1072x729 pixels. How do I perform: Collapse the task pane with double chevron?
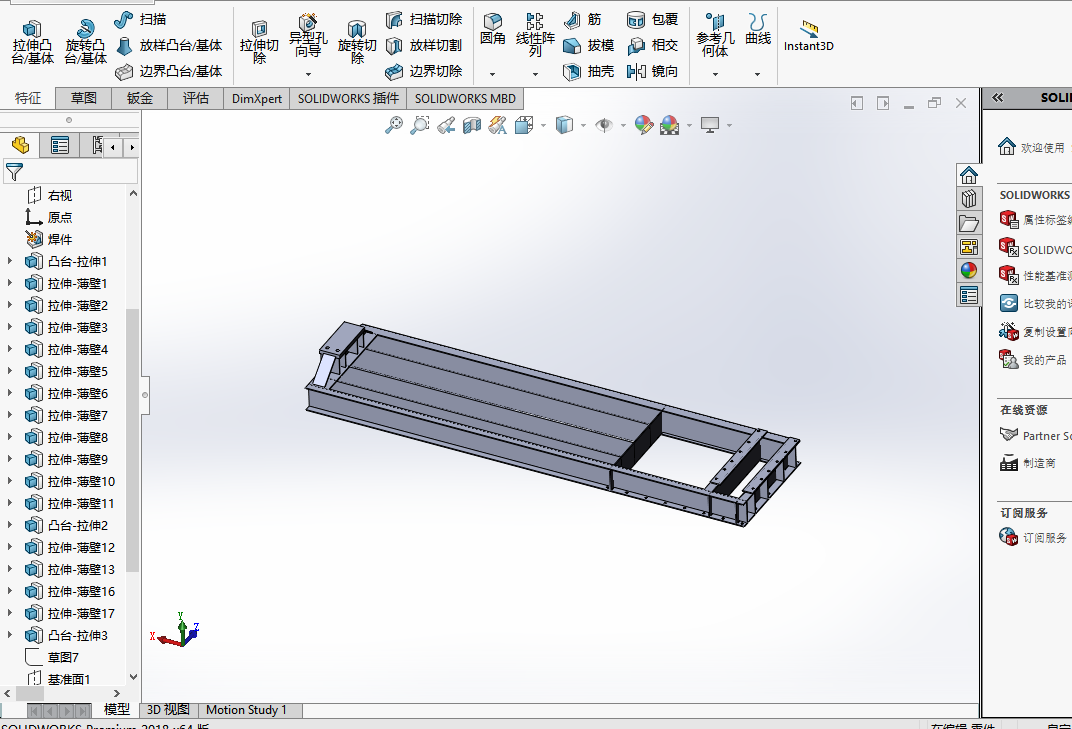pyautogui.click(x=997, y=98)
